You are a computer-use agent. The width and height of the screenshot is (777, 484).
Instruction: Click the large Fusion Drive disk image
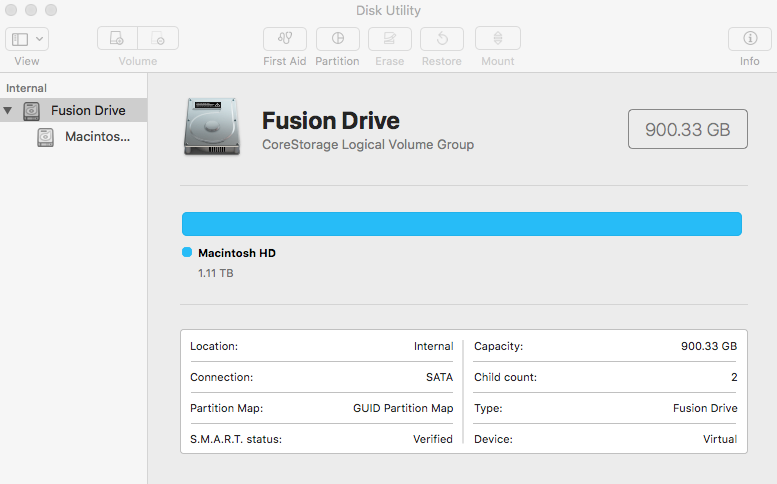(212, 127)
